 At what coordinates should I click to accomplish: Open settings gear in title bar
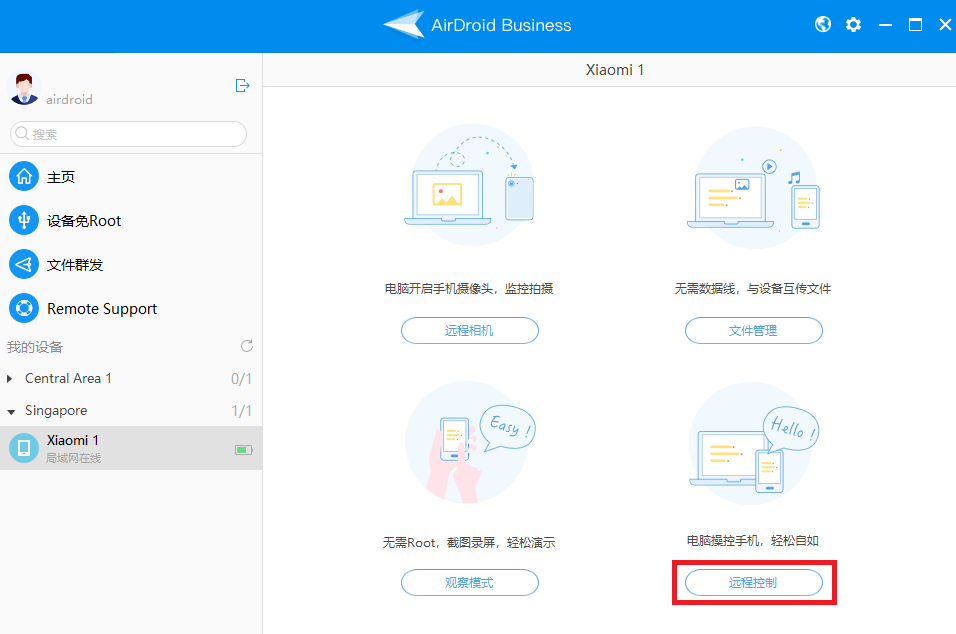click(x=853, y=24)
